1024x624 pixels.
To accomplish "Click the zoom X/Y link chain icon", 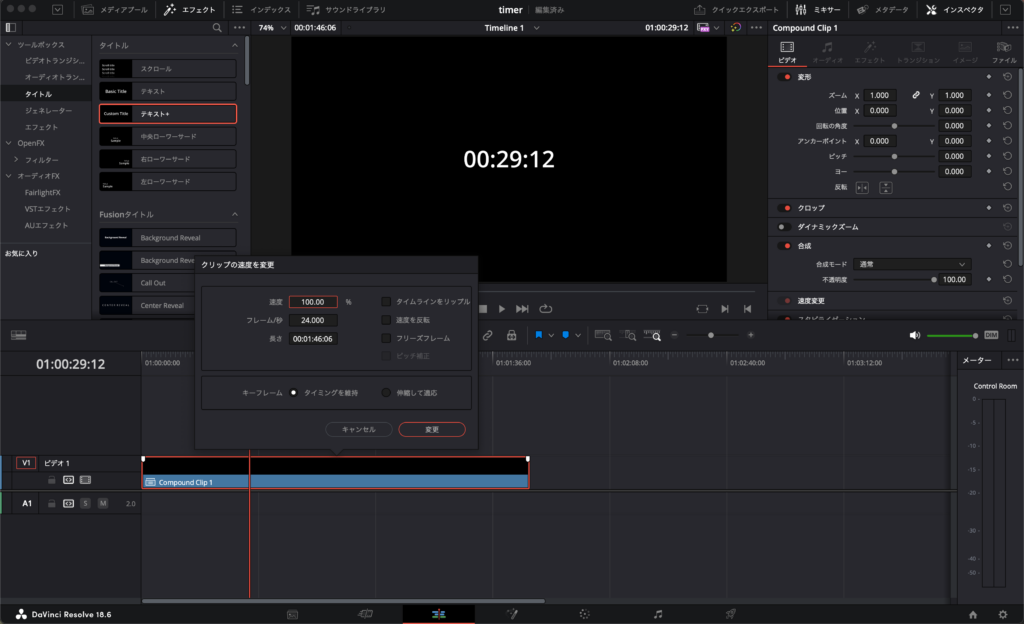I will coord(915,95).
